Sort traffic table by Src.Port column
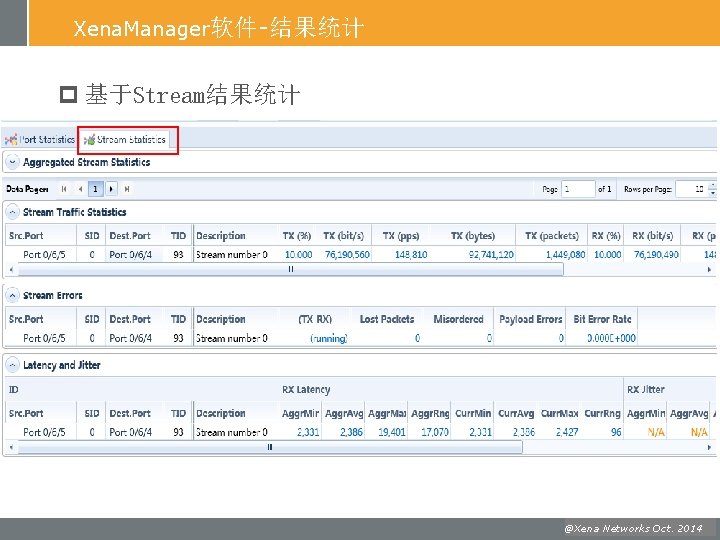This screenshot has width=720, height=540. (x=40, y=236)
